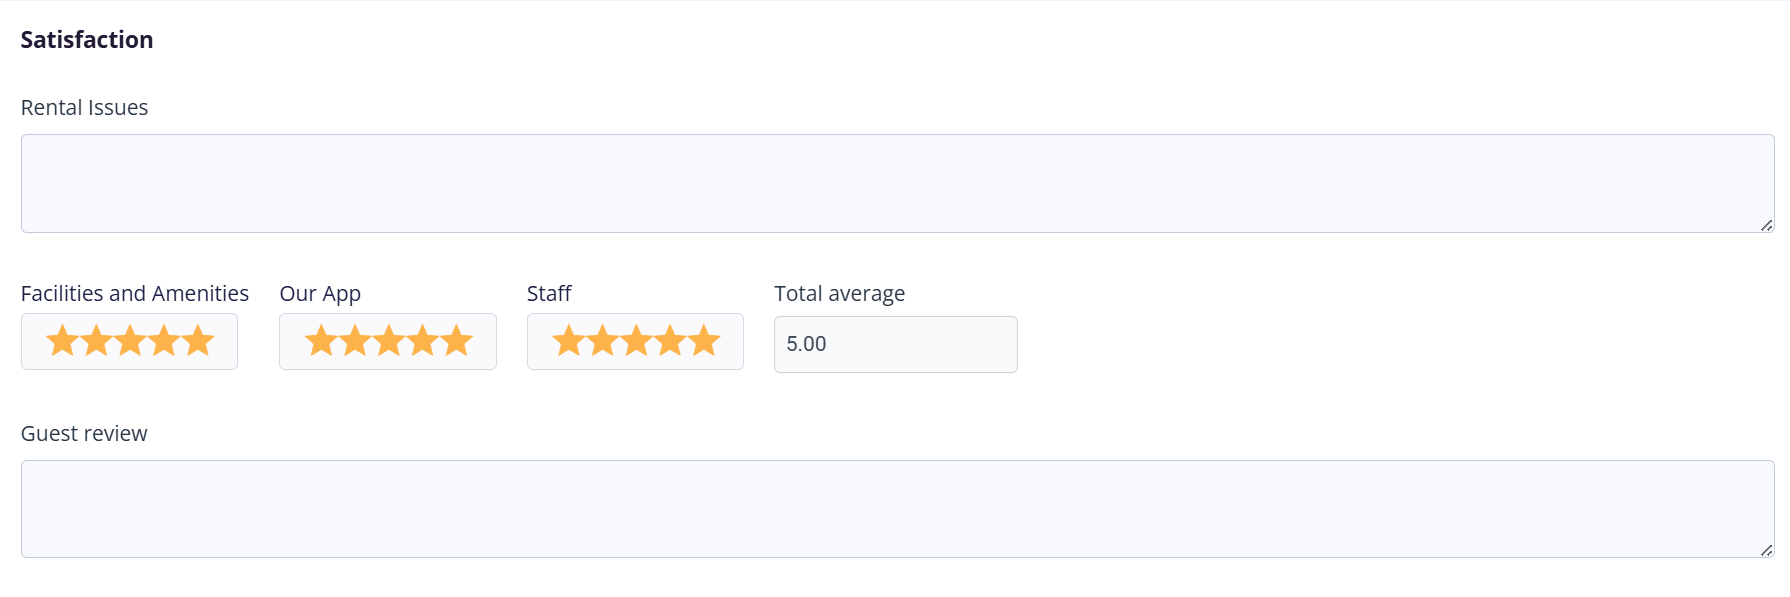
Task: Select the Total average field
Action: click(x=895, y=344)
